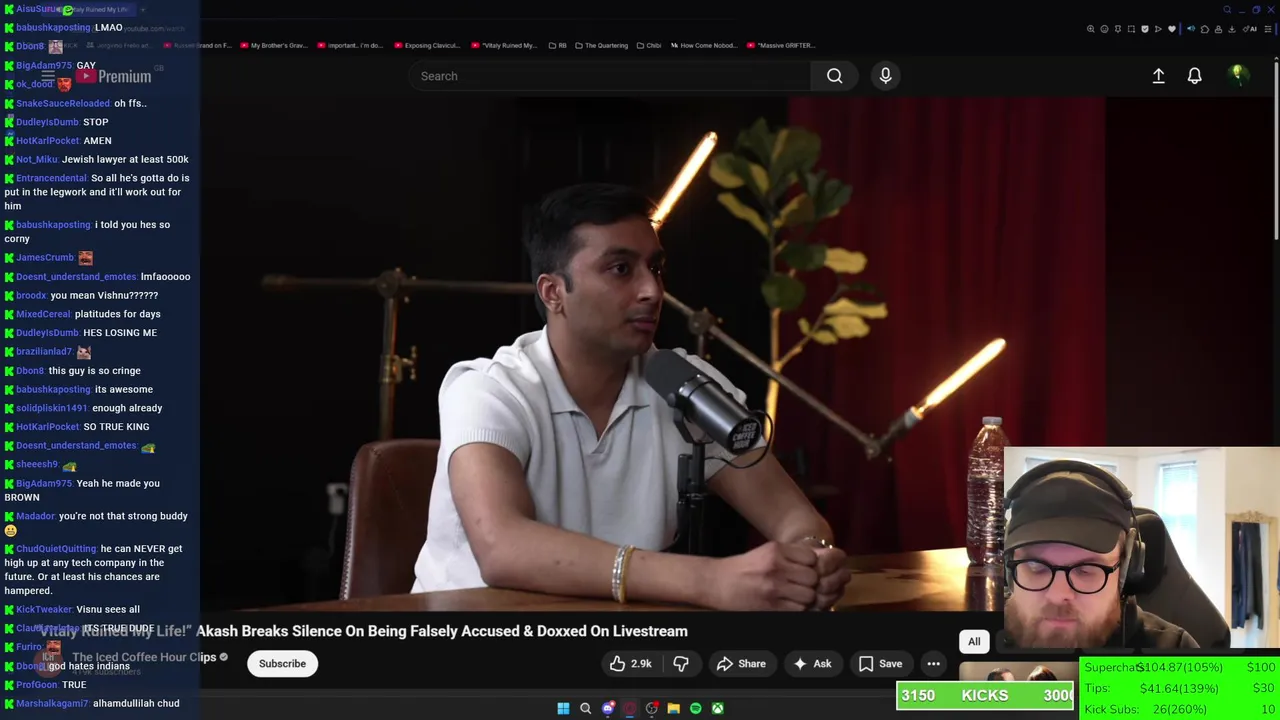The image size is (1280, 720).
Task: Click the 3150 KICKS goal bar
Action: tap(985, 696)
